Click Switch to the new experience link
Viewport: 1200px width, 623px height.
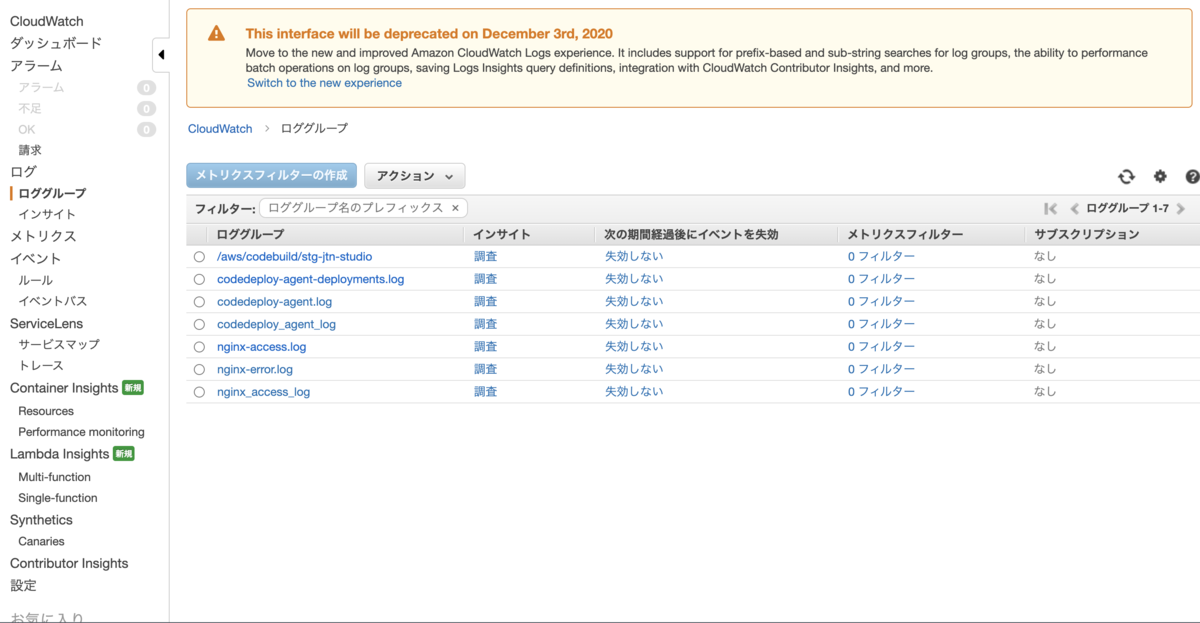[324, 83]
